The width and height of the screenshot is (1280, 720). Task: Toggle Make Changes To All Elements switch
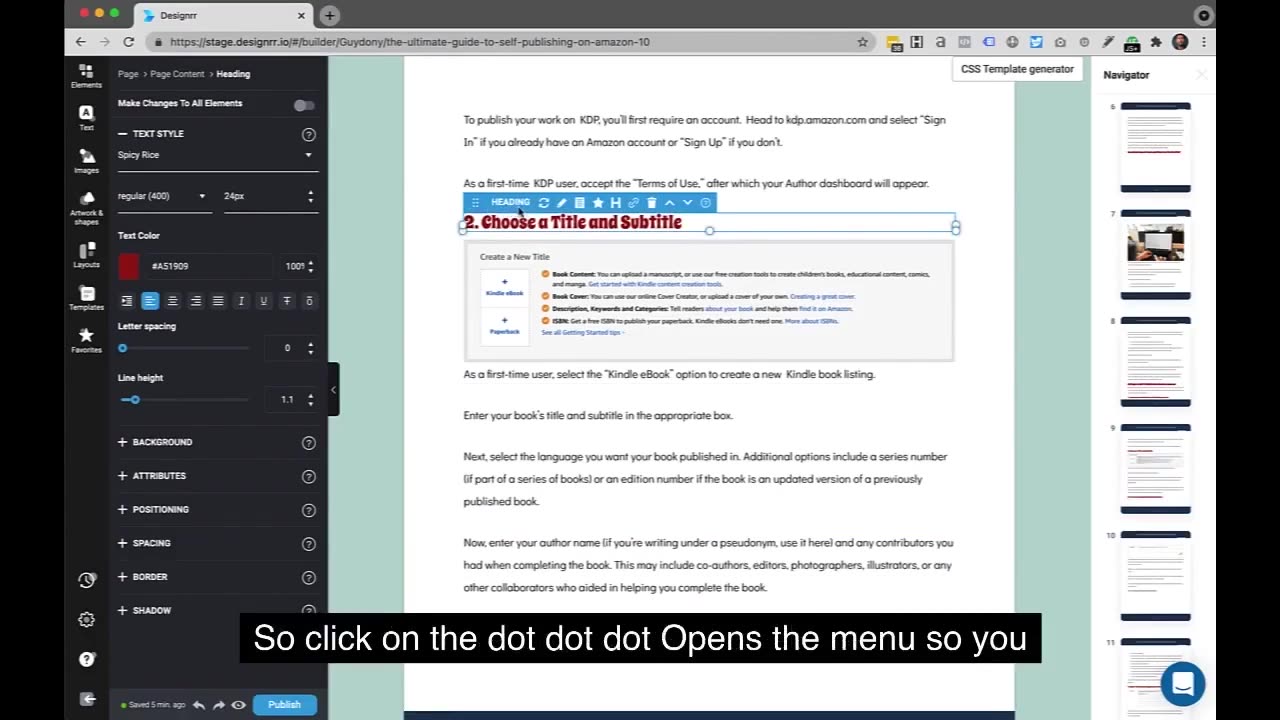coord(304,105)
